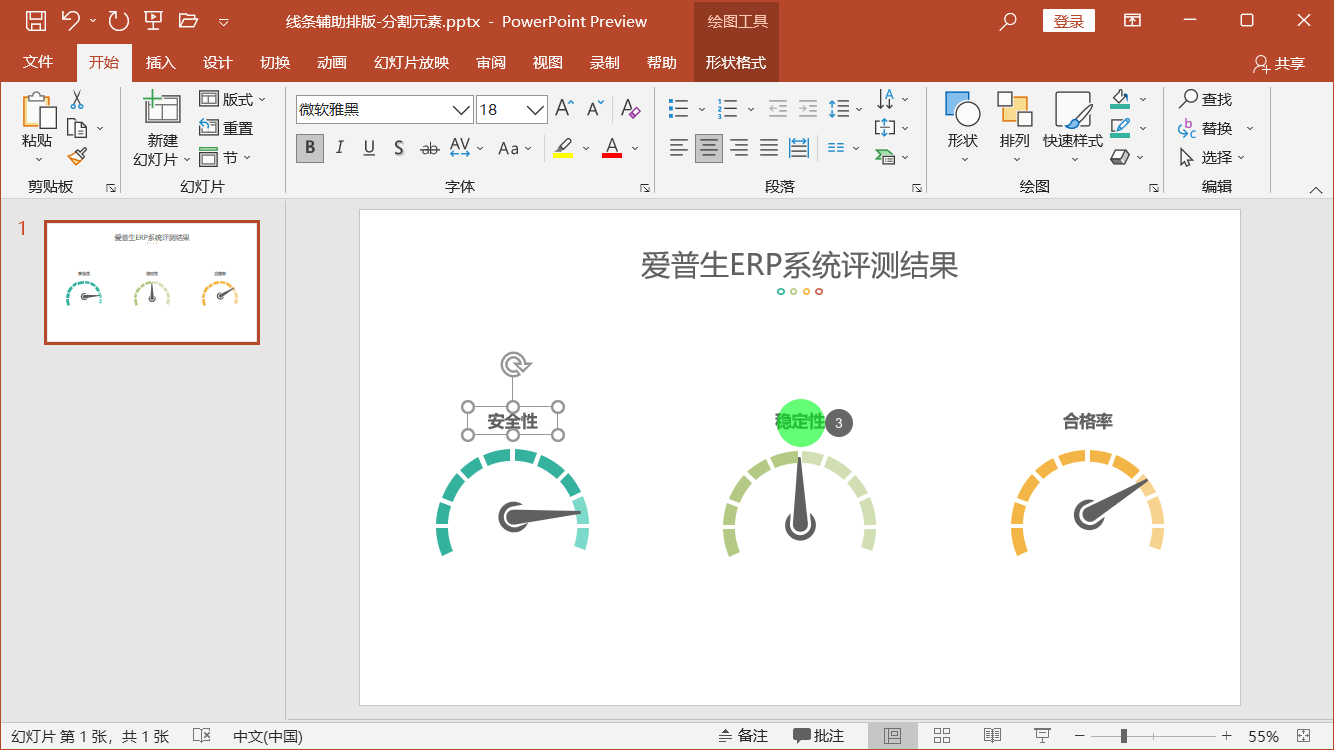
Task: Start slideshow from the status bar
Action: pos(1042,736)
